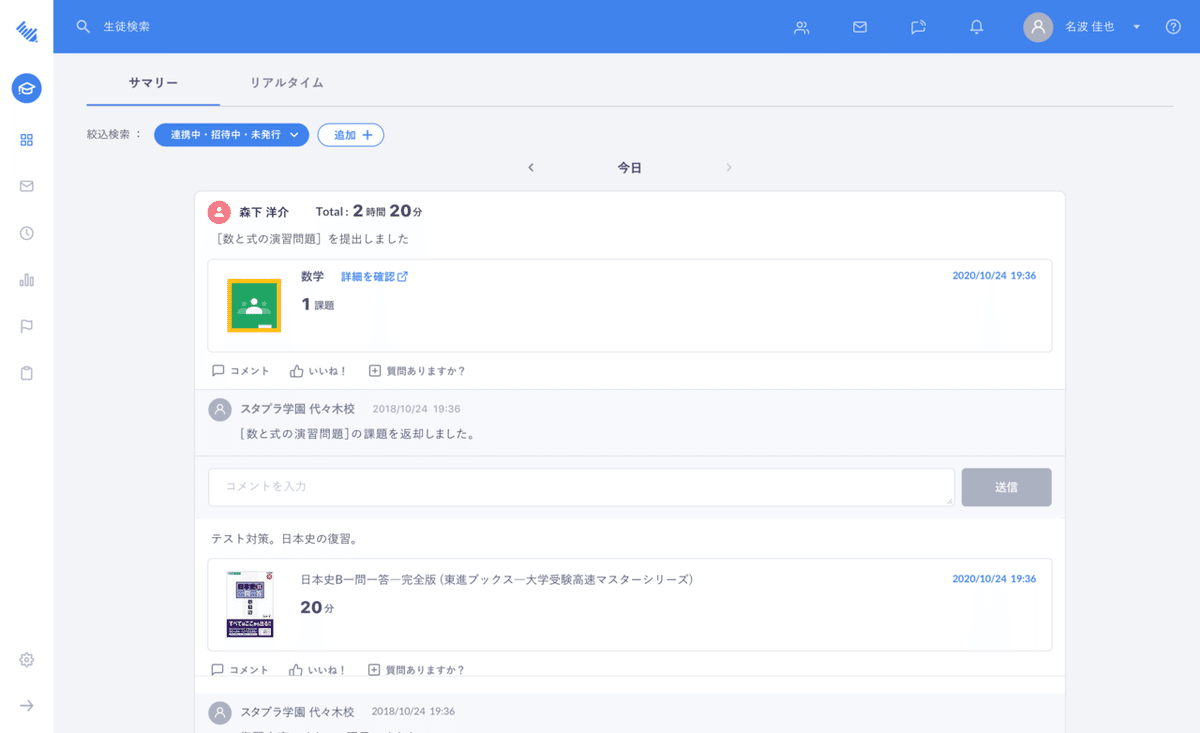
Task: Open messages via sidebar envelope icon
Action: pos(26,186)
